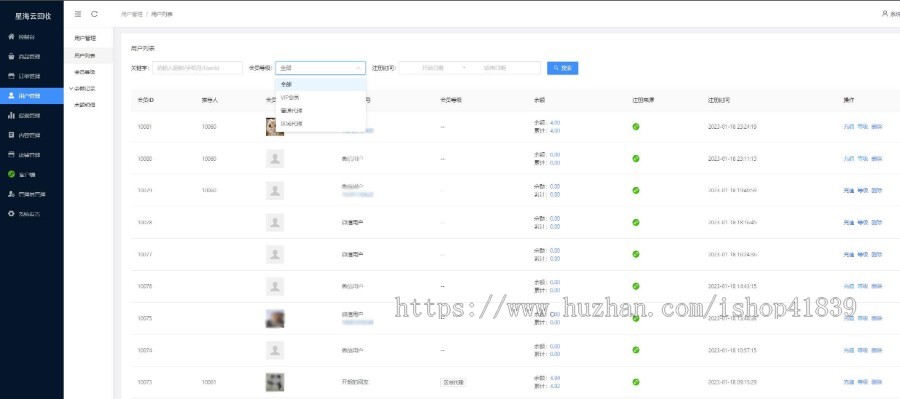Click the green source icon in row 10080
Screen dimensions: 900x399
click(635, 158)
